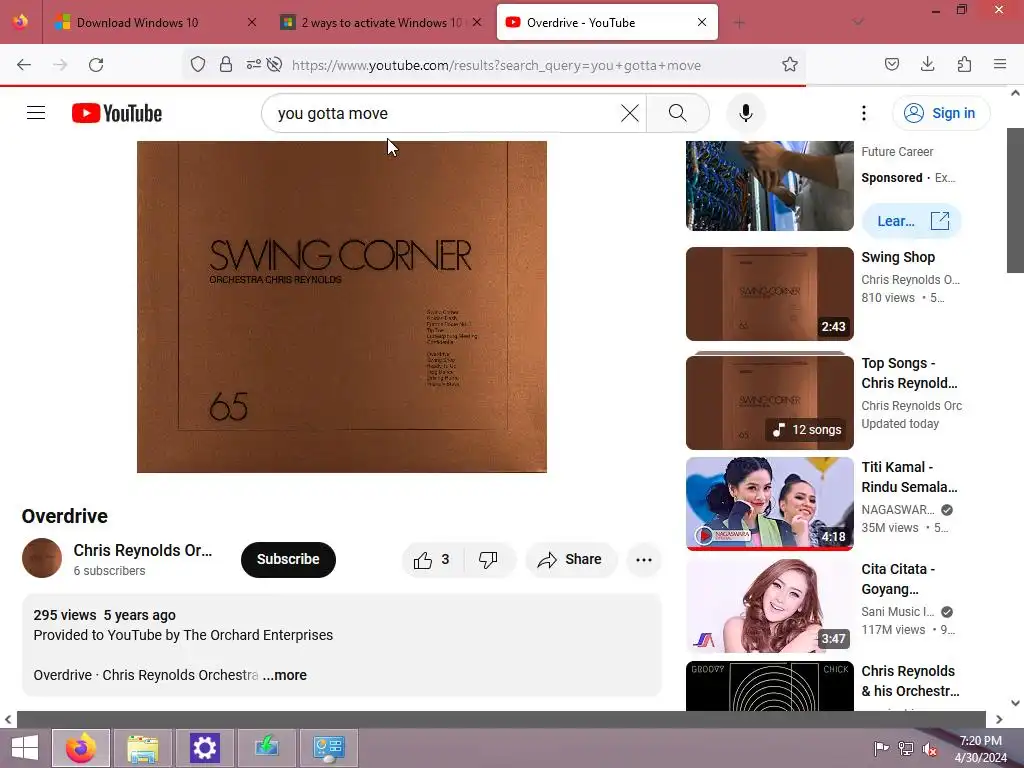Clear the search query with the X icon
The image size is (1024, 768).
click(x=630, y=113)
